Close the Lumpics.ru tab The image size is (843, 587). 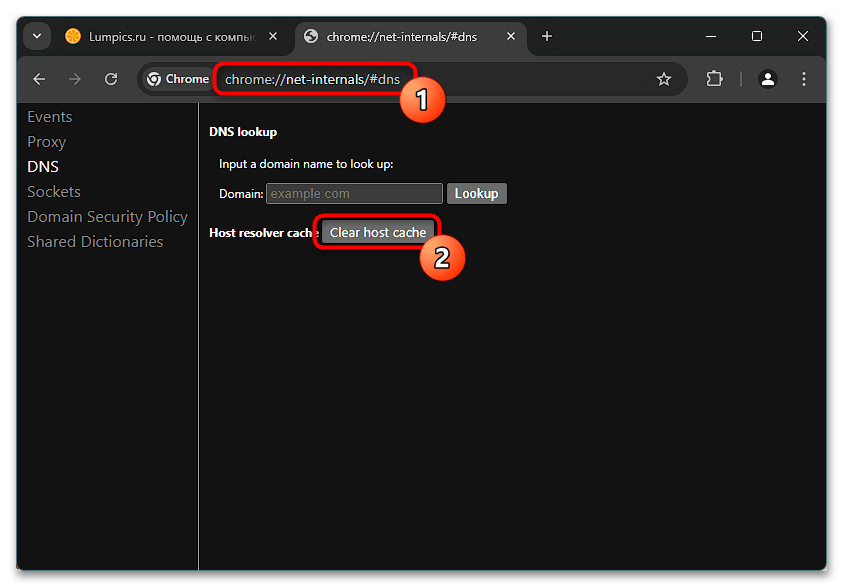[273, 37]
